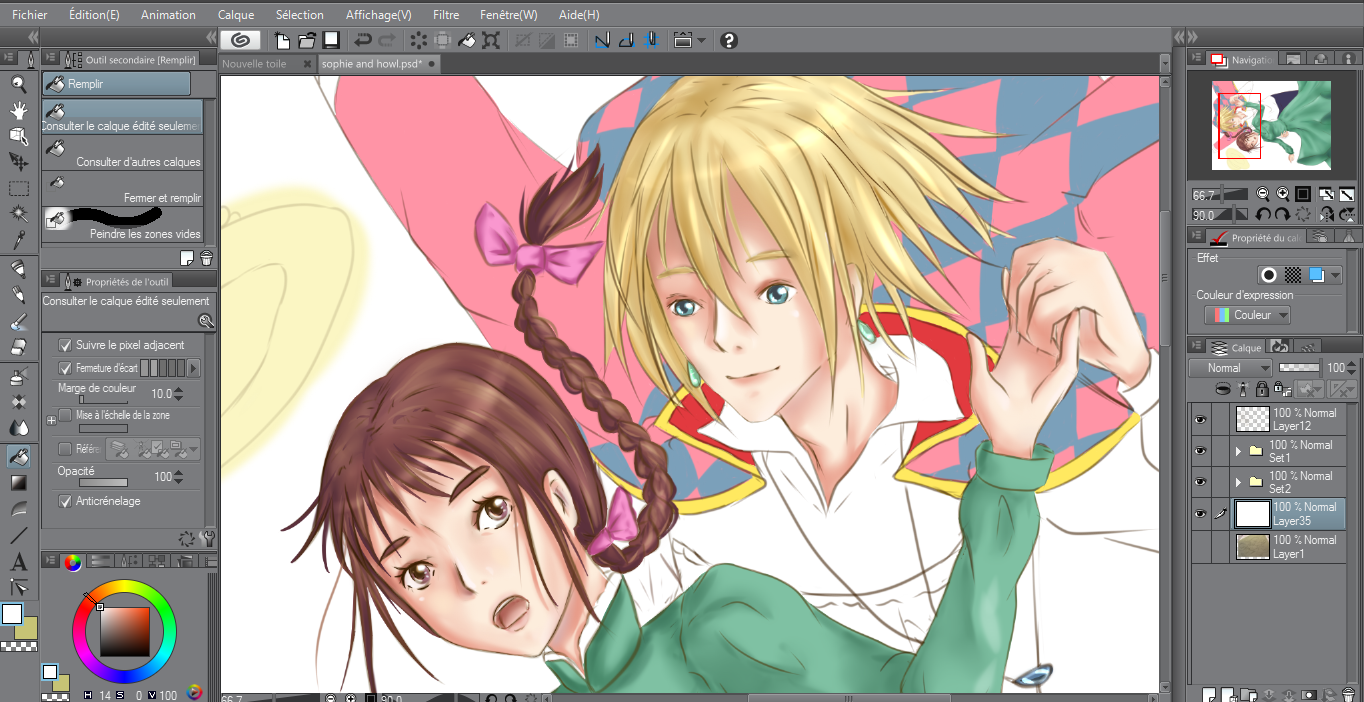1364x702 pixels.
Task: Choose Consulter d'autres calques sub tool
Action: (x=123, y=153)
